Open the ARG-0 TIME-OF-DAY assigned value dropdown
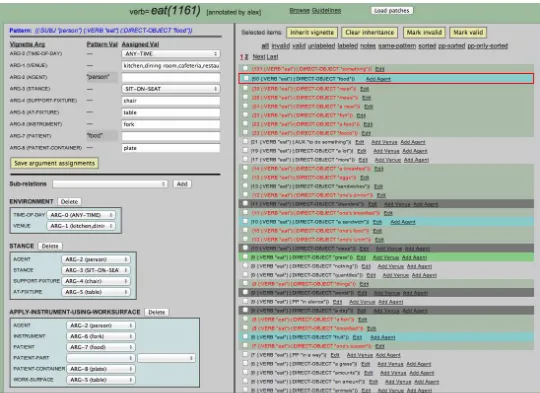Screen dimensions: 540x393 tap(171, 54)
